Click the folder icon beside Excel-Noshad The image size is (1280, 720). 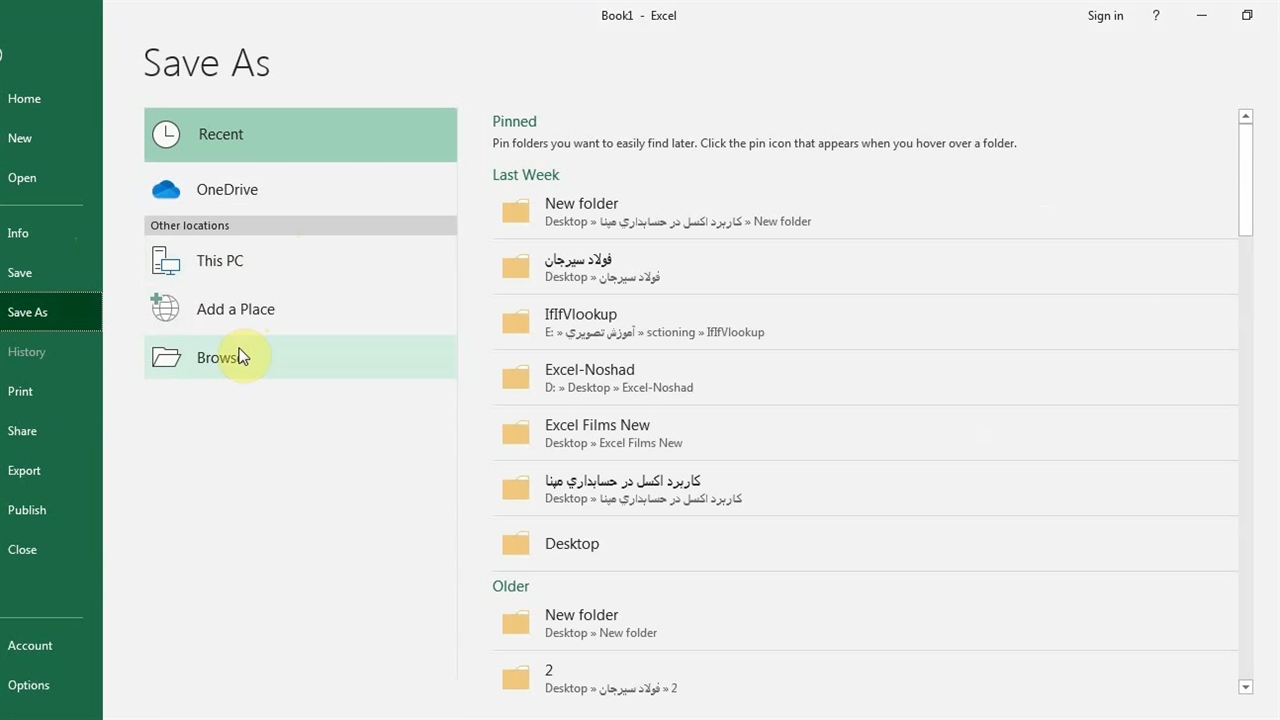coord(516,377)
